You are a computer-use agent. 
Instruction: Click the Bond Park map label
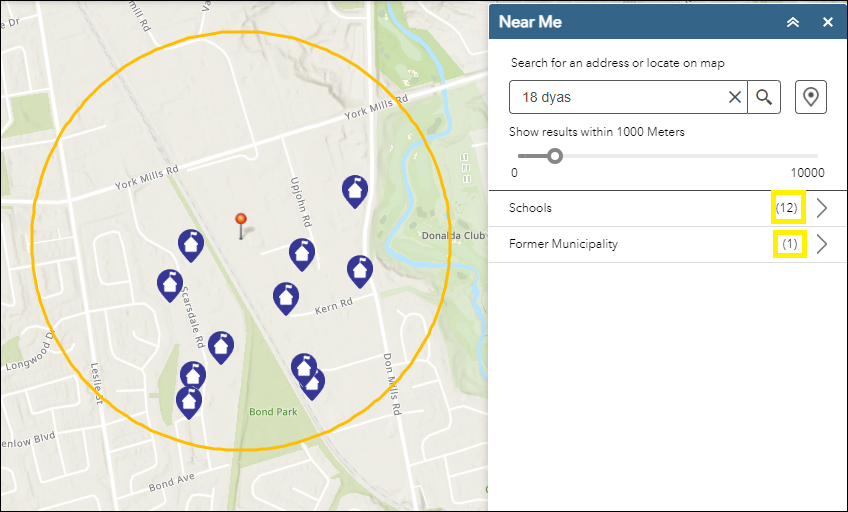tap(273, 412)
